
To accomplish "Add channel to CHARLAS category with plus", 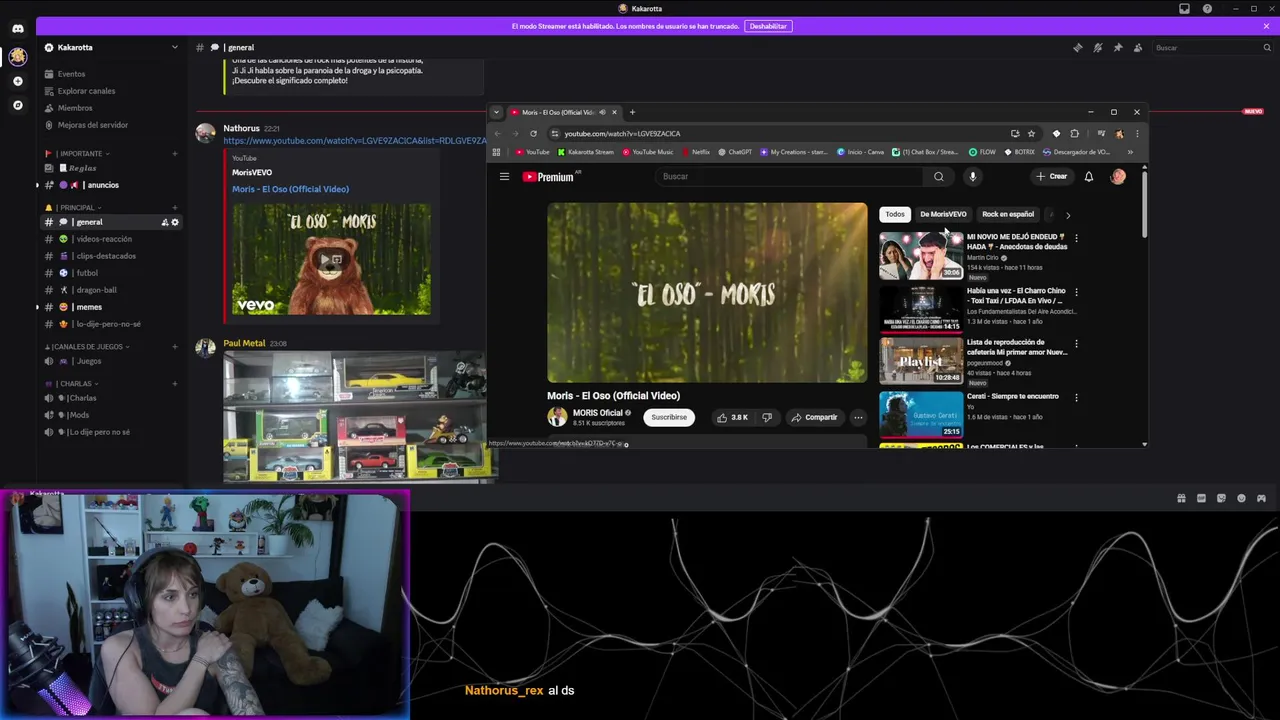I will (x=175, y=384).
